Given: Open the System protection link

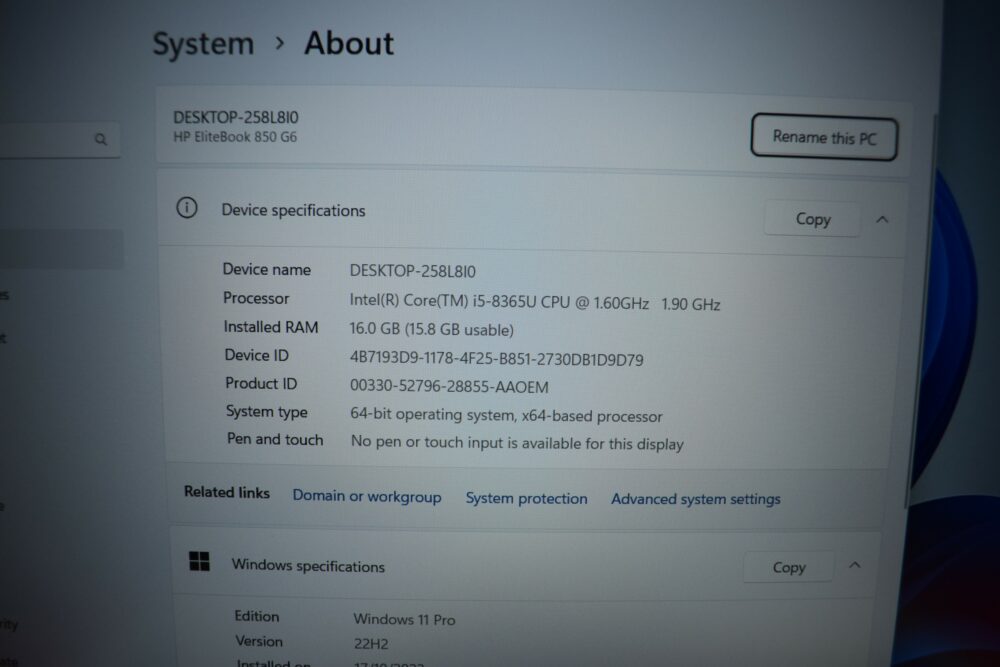Looking at the screenshot, I should tap(526, 498).
